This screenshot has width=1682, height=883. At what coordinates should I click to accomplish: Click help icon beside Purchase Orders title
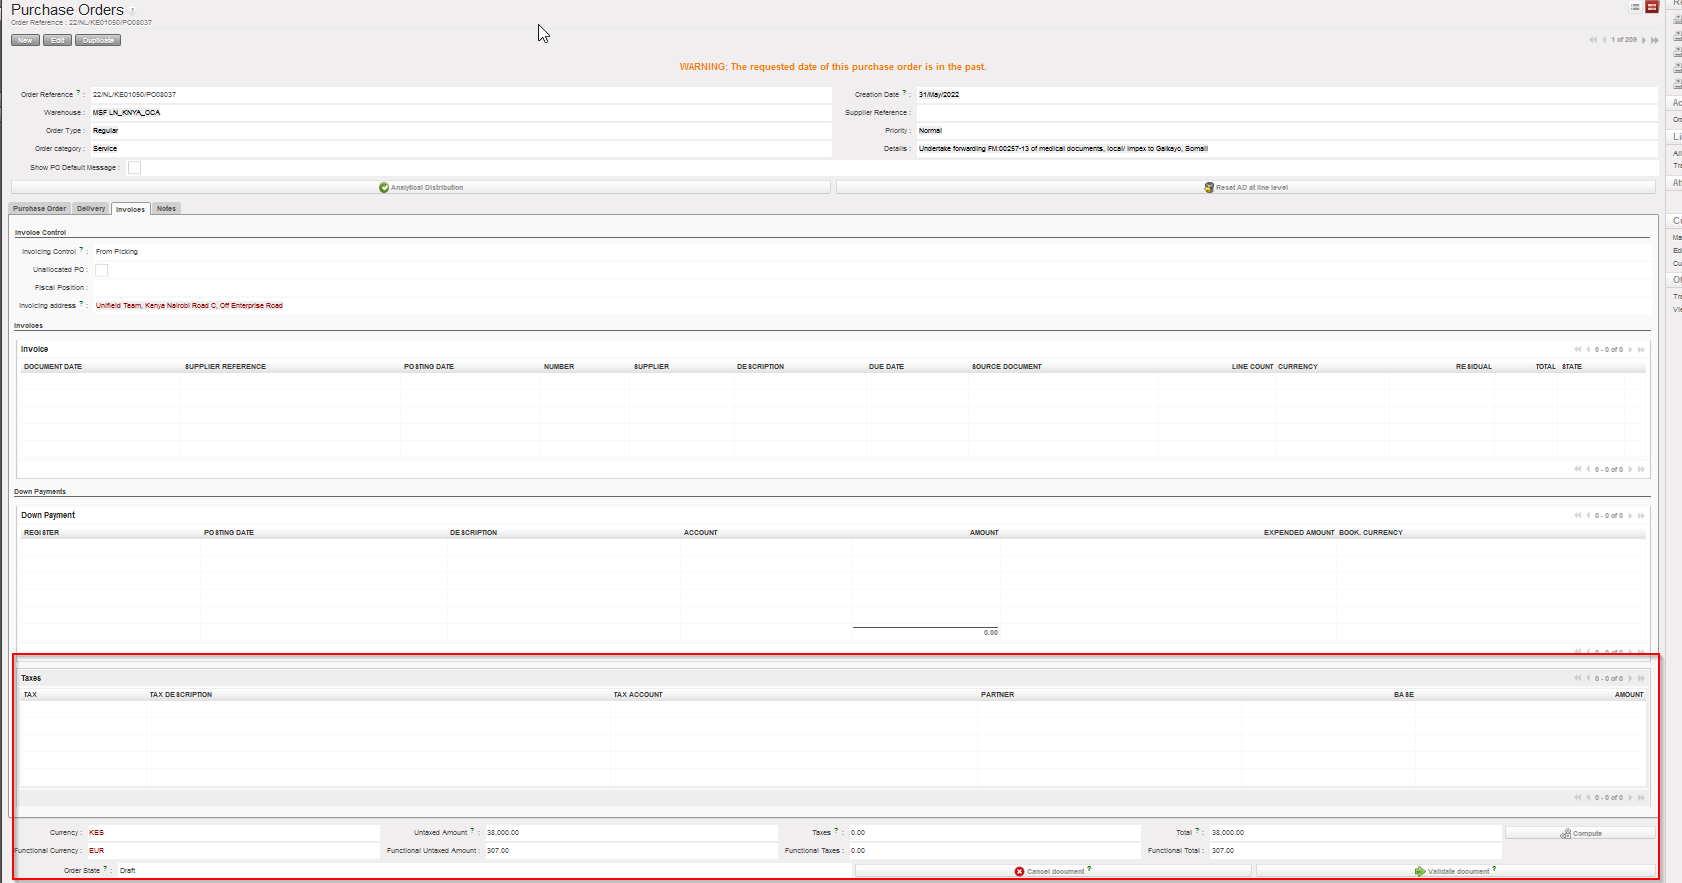tap(133, 11)
